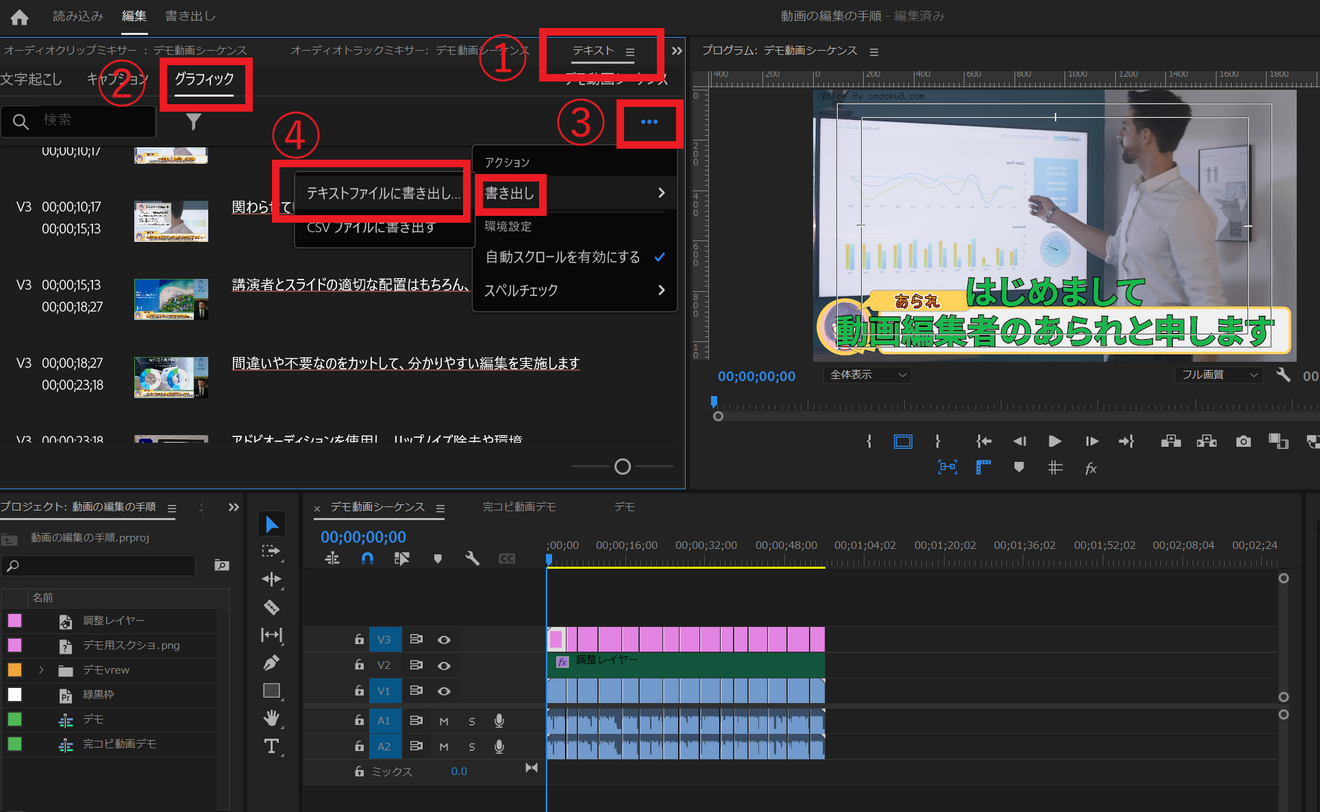Toggle 自動スクロールを有効にする menu option
Image resolution: width=1320 pixels, height=812 pixels.
click(x=575, y=257)
